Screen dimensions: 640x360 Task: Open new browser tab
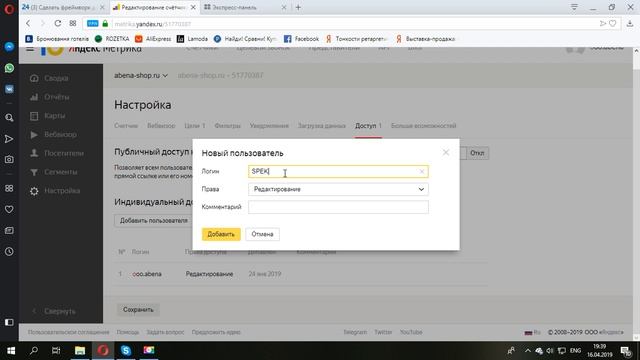pos(298,7)
